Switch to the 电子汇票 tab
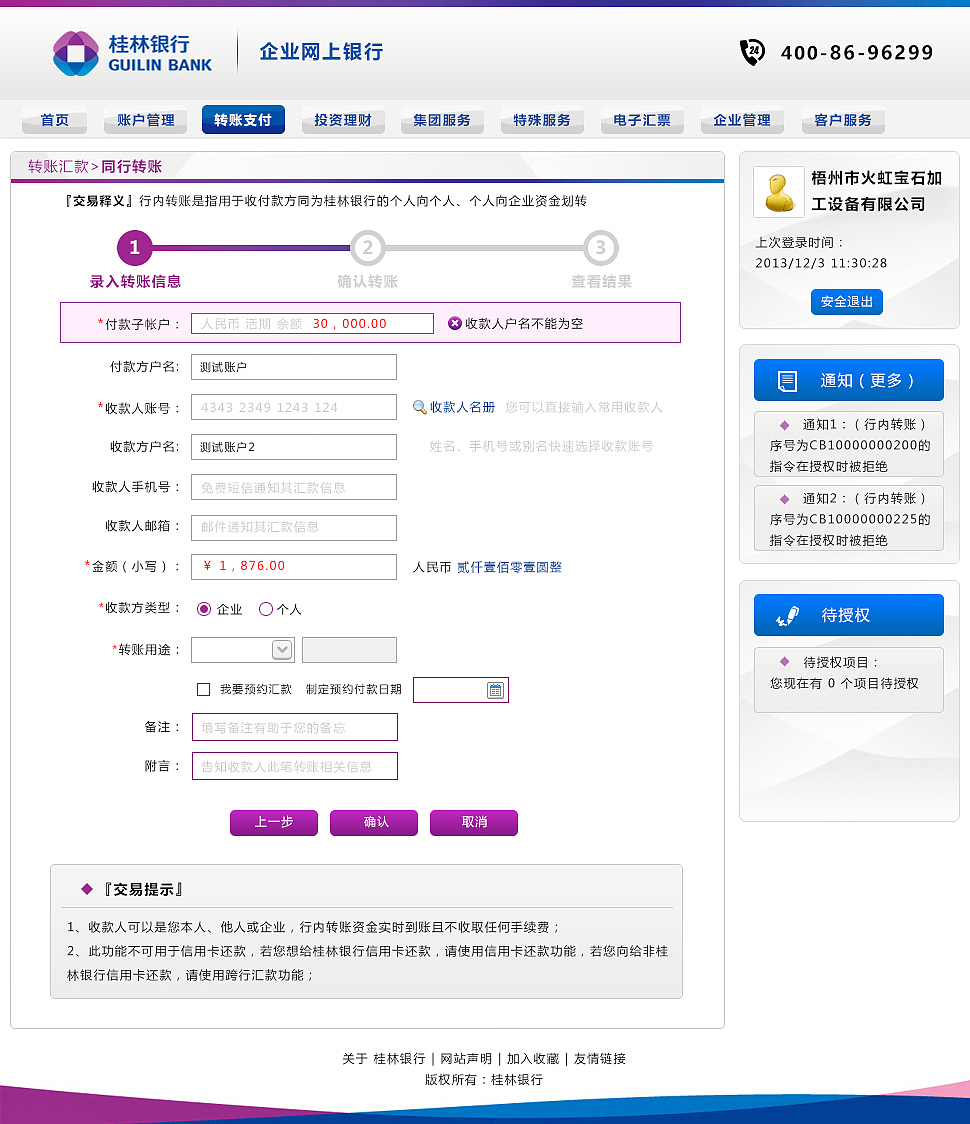The height and width of the screenshot is (1124, 970). point(642,120)
